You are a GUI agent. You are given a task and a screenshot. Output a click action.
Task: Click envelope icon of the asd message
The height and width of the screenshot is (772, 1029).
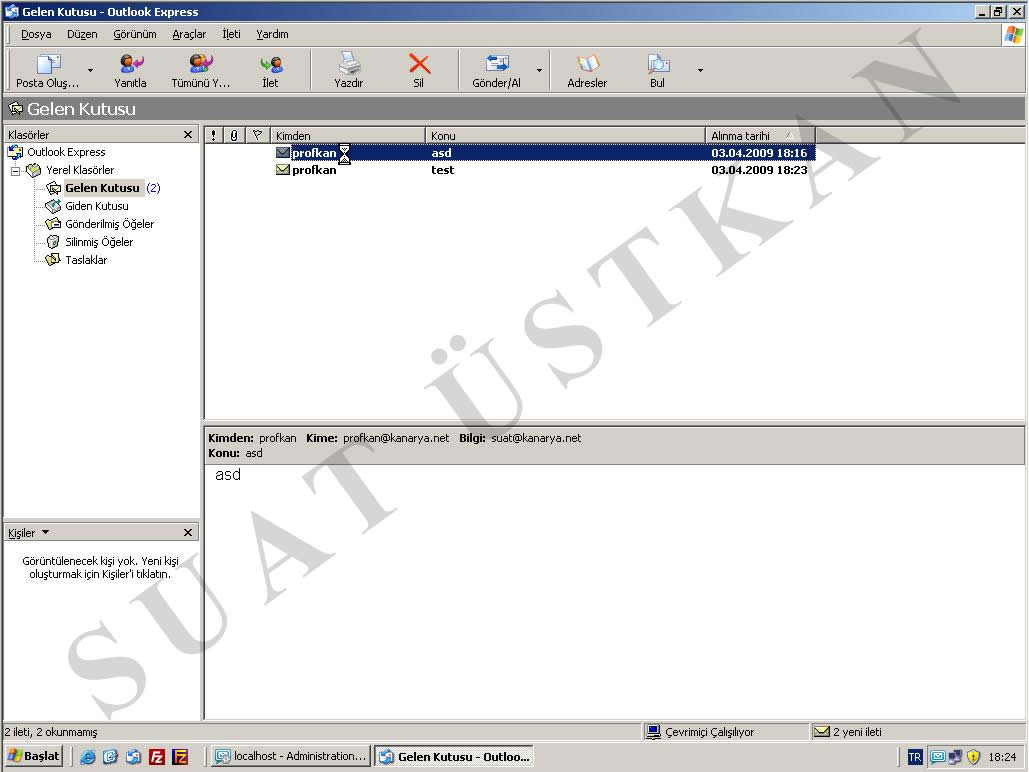283,153
